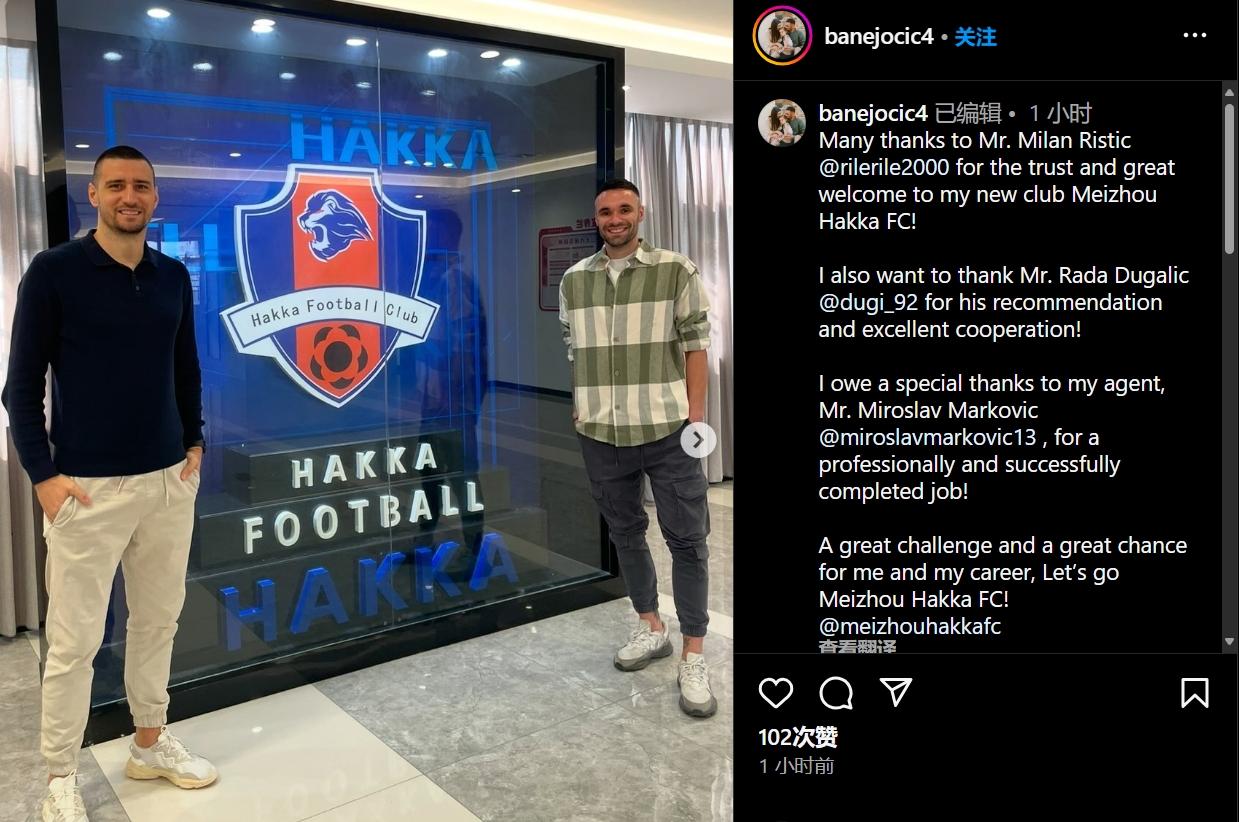This screenshot has width=1239, height=822.
Task: Visit the @dugi_92 profile mention
Action: [868, 302]
